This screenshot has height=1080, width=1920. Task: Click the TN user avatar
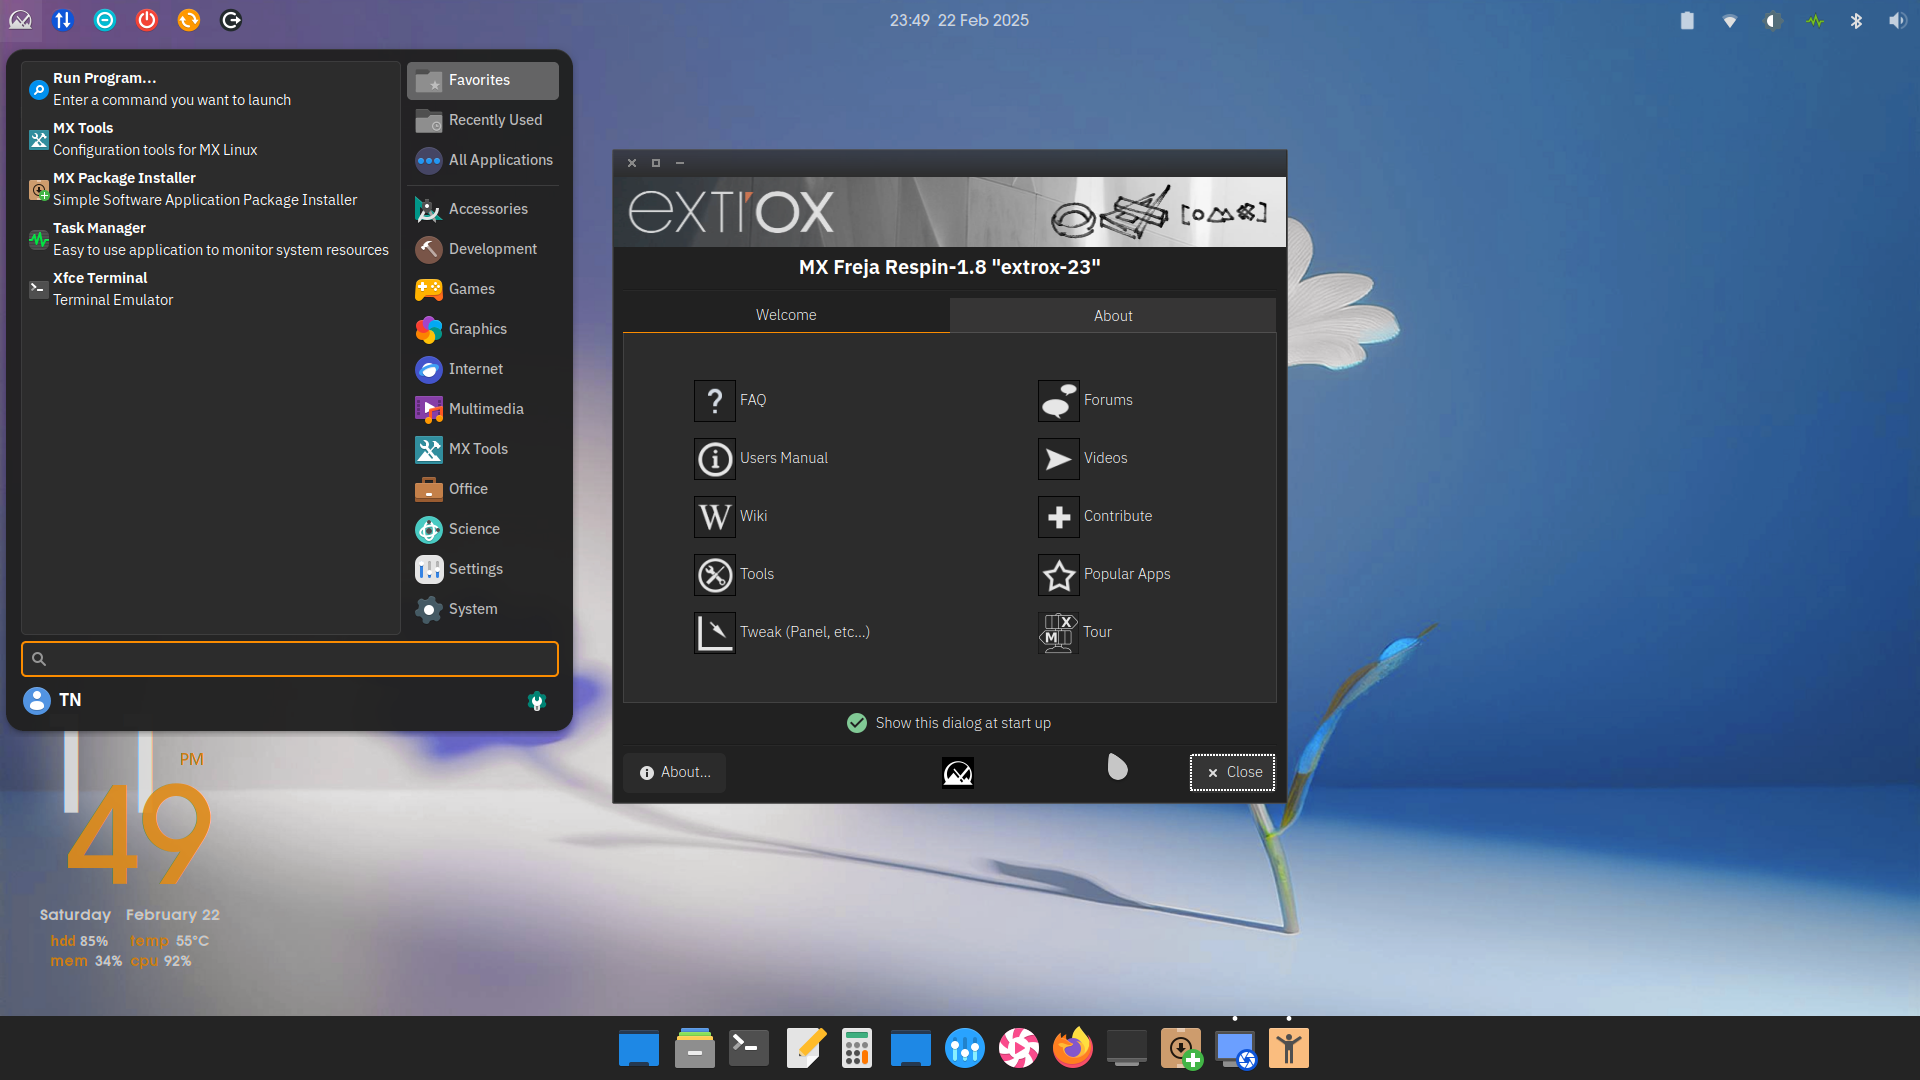click(x=37, y=701)
